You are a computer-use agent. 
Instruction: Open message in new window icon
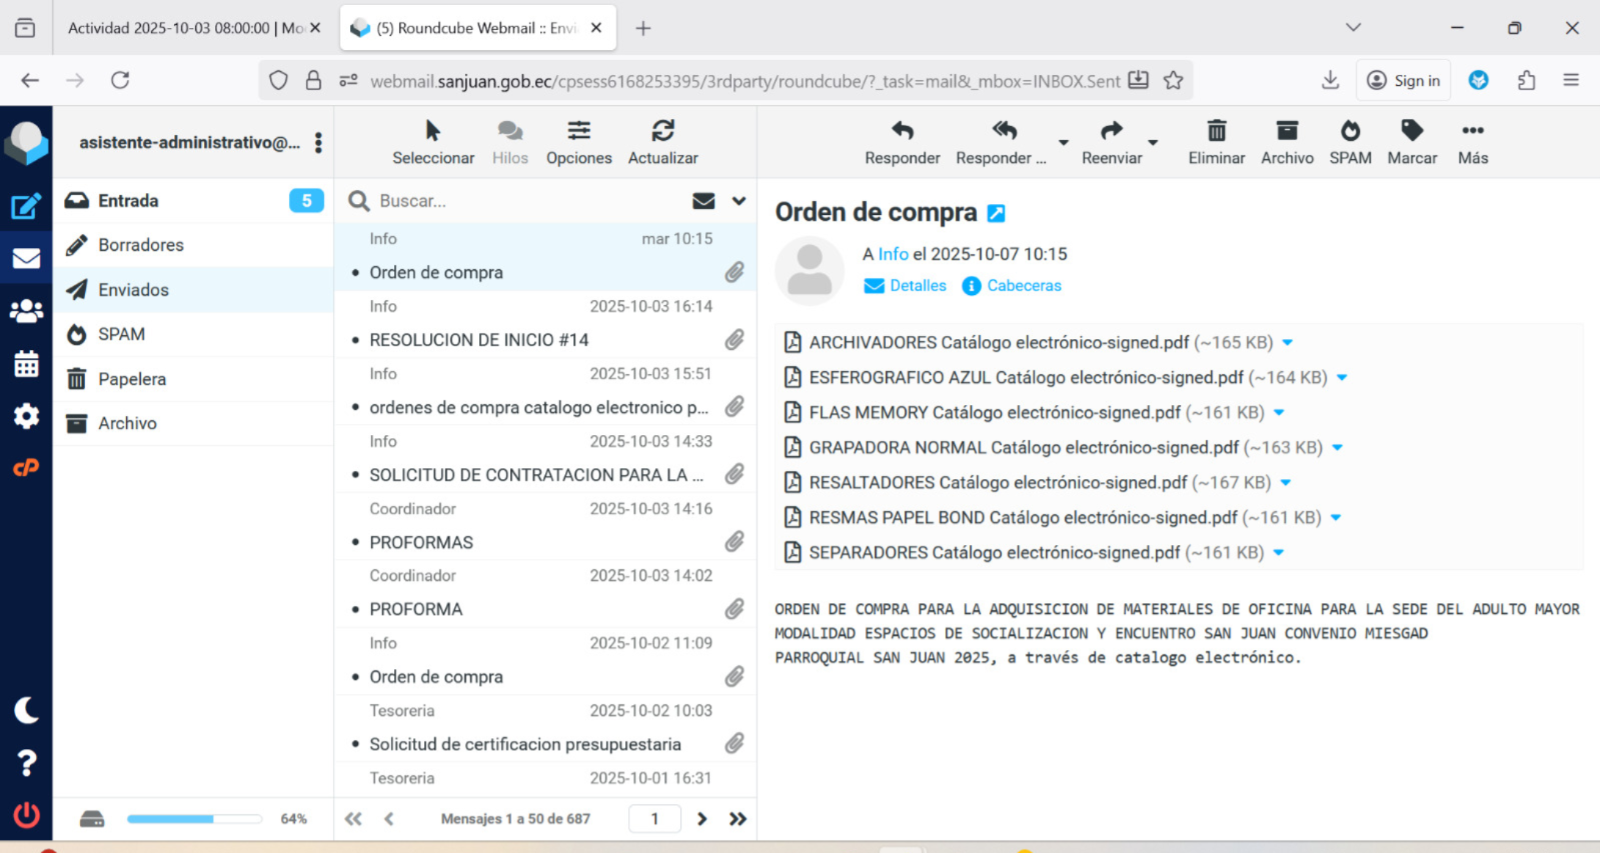pos(996,213)
